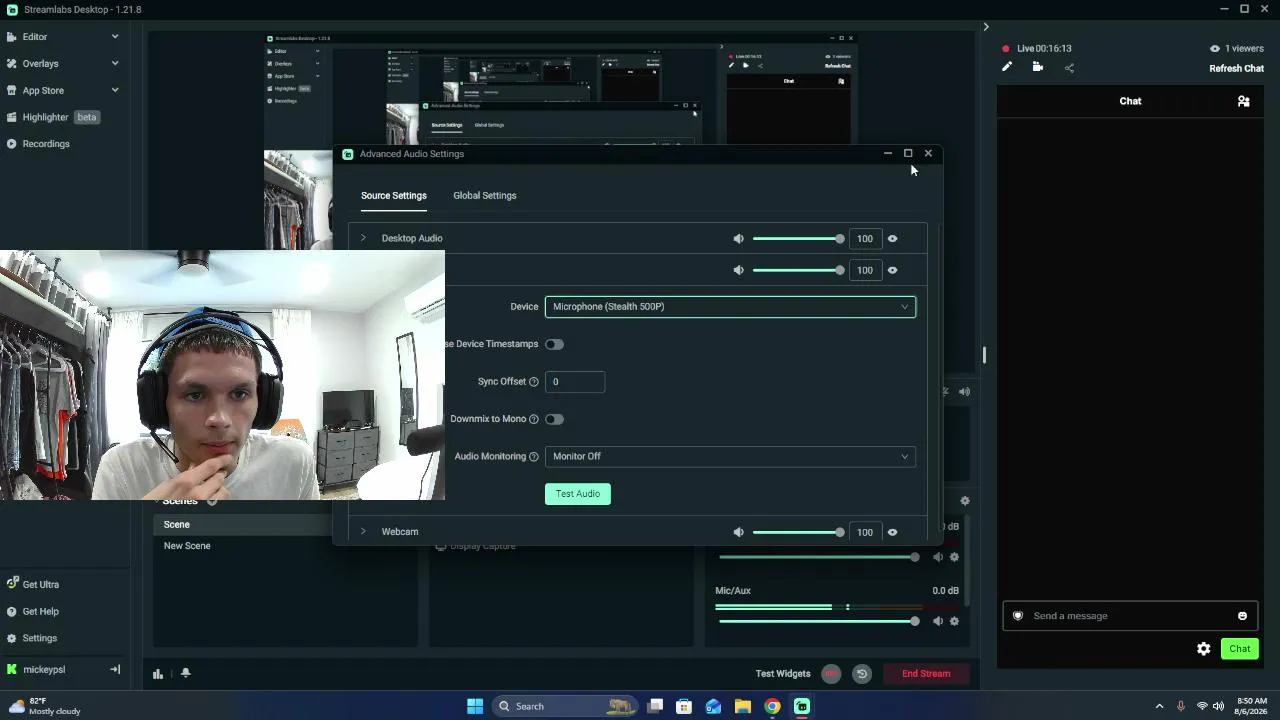Mute the Webcam source speaker icon

coord(738,532)
